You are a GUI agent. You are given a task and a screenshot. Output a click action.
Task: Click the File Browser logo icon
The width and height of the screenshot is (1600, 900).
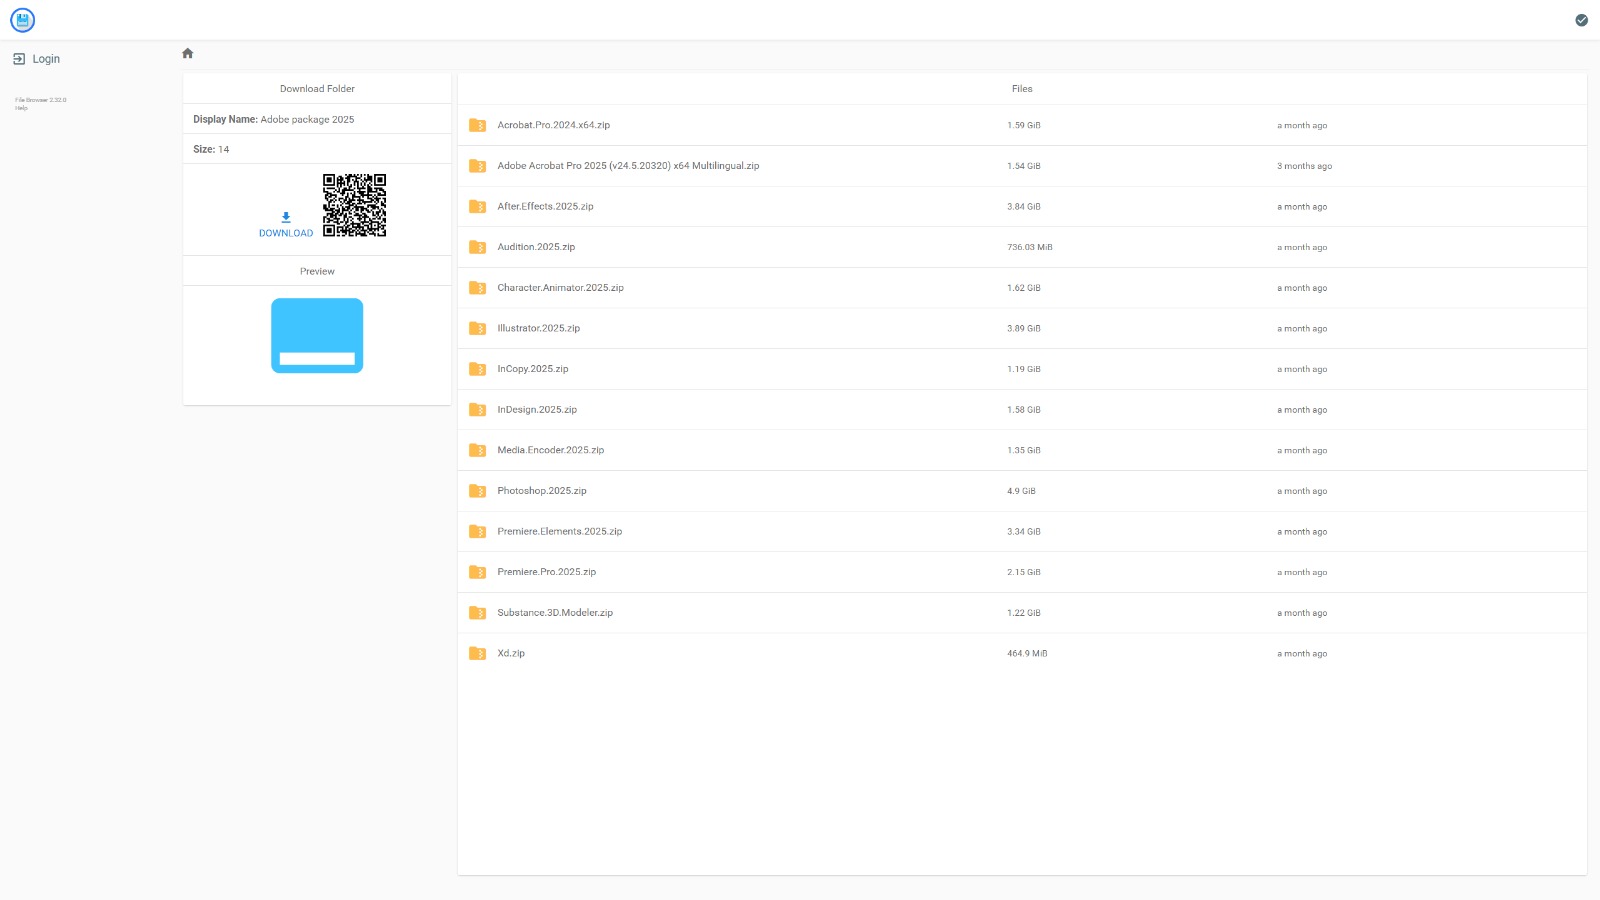tap(22, 20)
